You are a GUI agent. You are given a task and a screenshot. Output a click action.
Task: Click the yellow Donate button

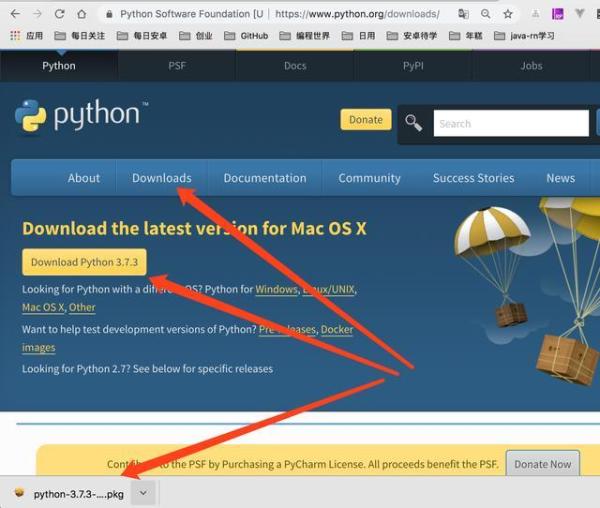366,119
